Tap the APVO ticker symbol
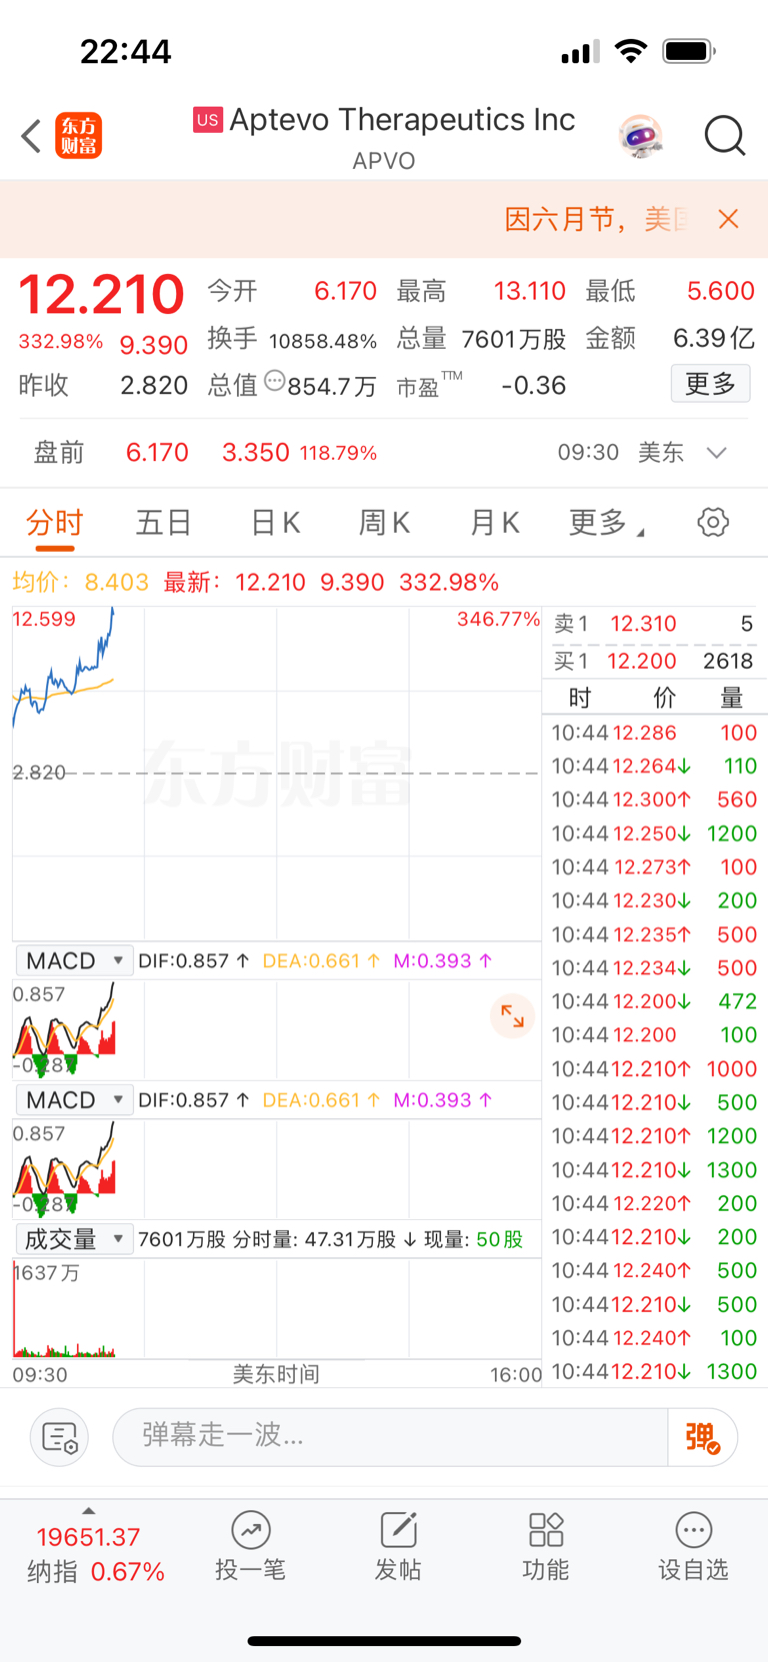 click(384, 161)
